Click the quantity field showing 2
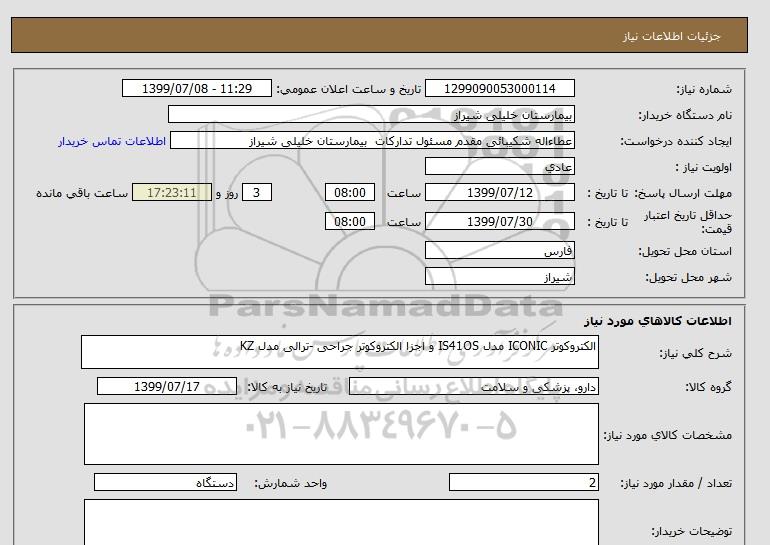Viewport: 770px width, 545px height. (523, 483)
